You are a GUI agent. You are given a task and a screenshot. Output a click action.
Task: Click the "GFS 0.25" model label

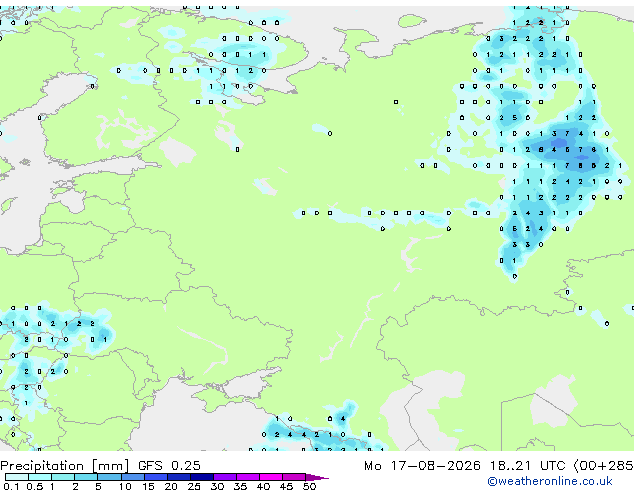(x=169, y=465)
